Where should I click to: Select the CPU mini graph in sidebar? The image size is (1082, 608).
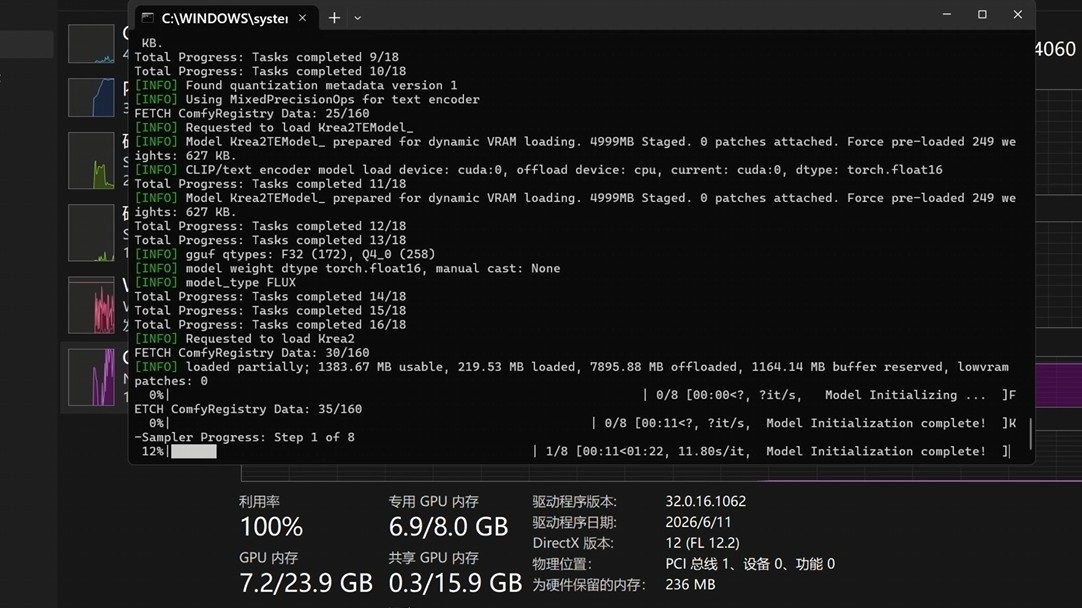91,43
